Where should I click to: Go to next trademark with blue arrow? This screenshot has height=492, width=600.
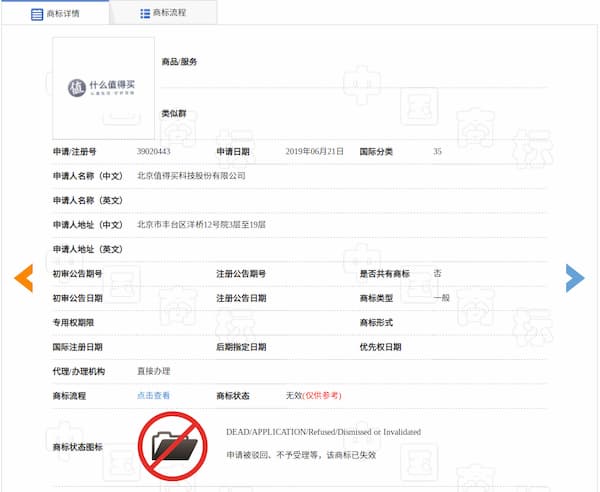(x=575, y=278)
